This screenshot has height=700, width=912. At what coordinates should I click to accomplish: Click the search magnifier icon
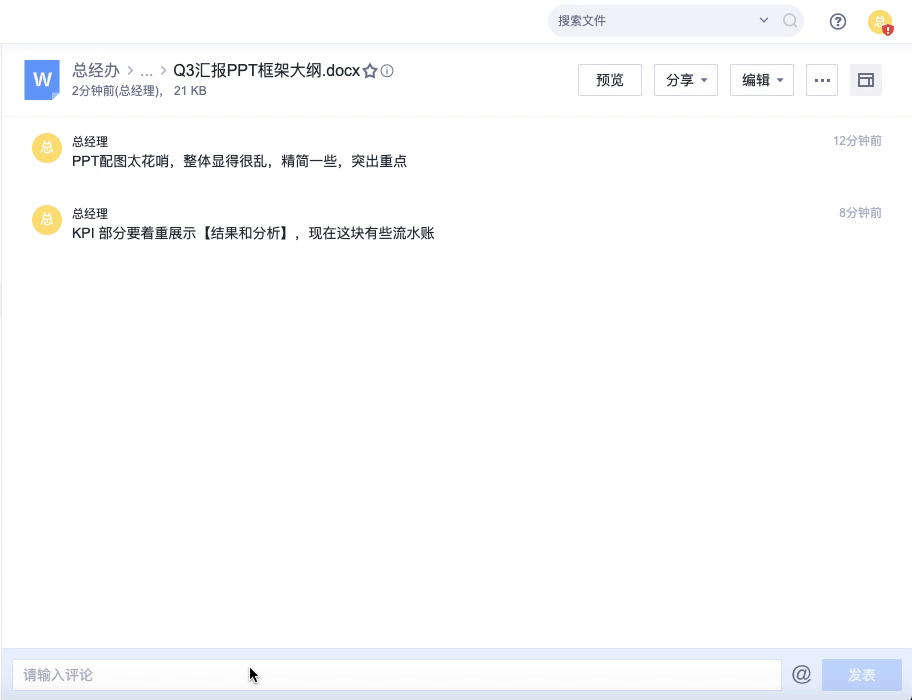coord(789,20)
